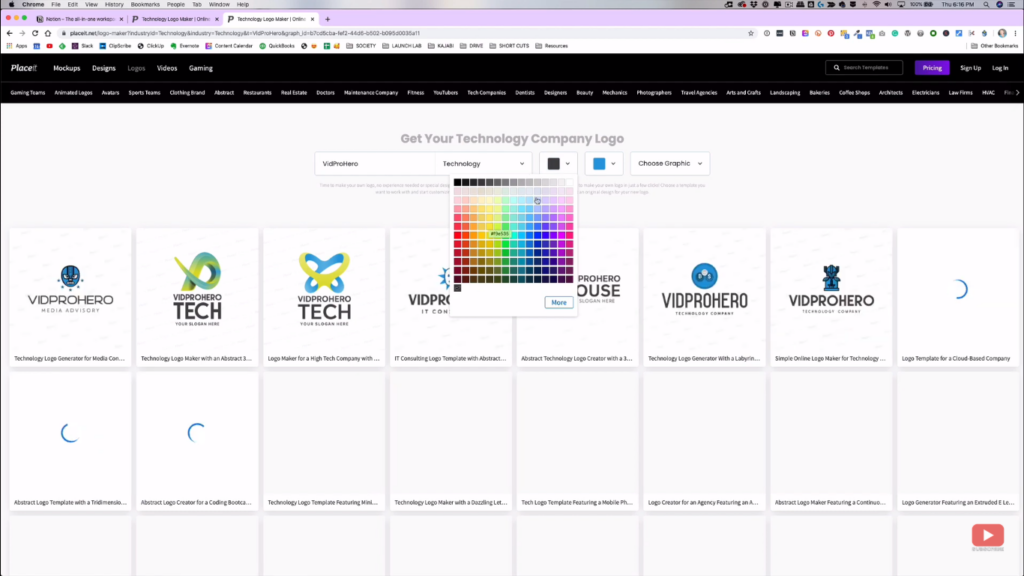1024x576 pixels.
Task: Open the Resources bookmarks folder
Action: click(x=552, y=46)
